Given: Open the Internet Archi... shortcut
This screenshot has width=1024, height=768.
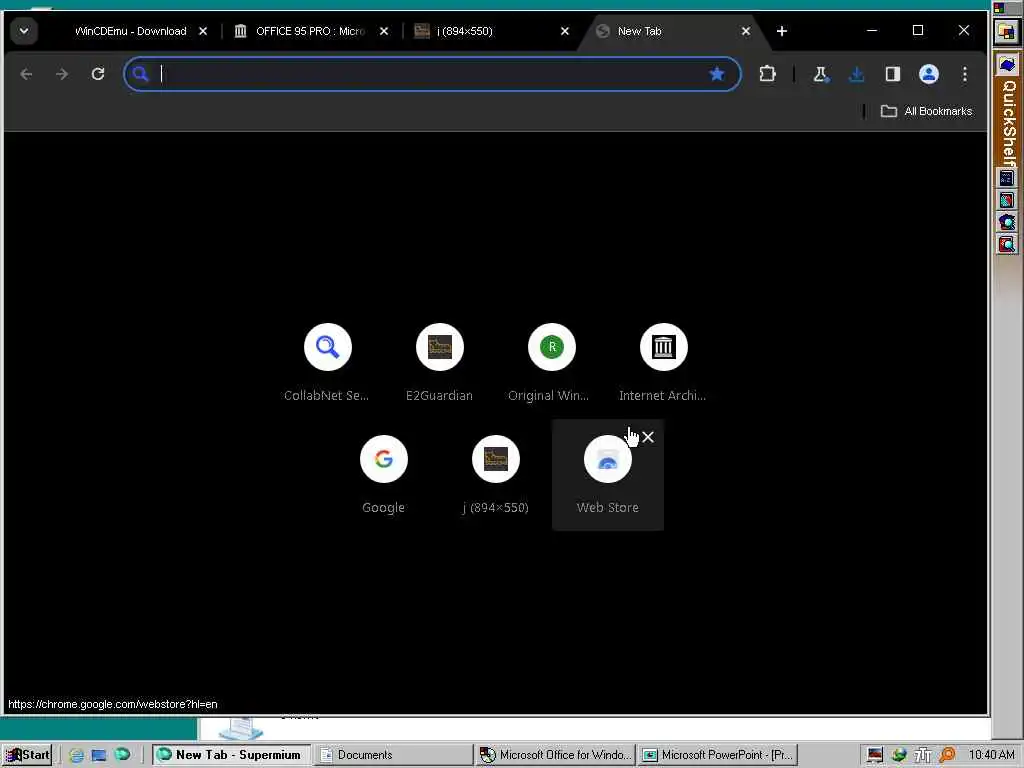Looking at the screenshot, I should pyautogui.click(x=664, y=362).
